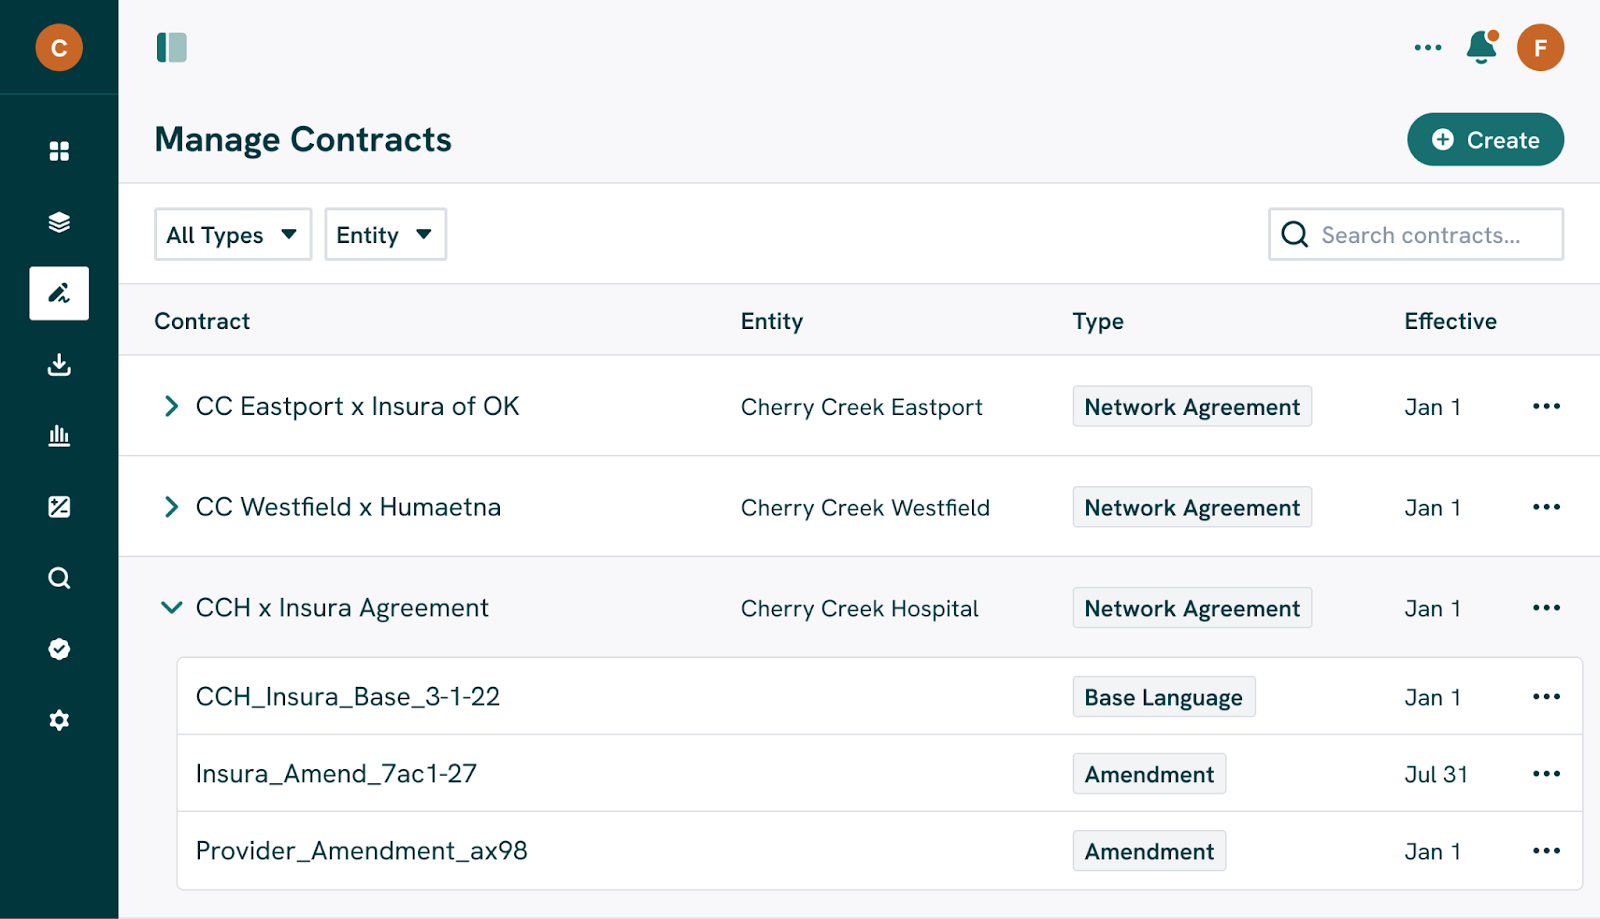Open the search icon in sidebar
The height and width of the screenshot is (919, 1600).
tap(59, 578)
